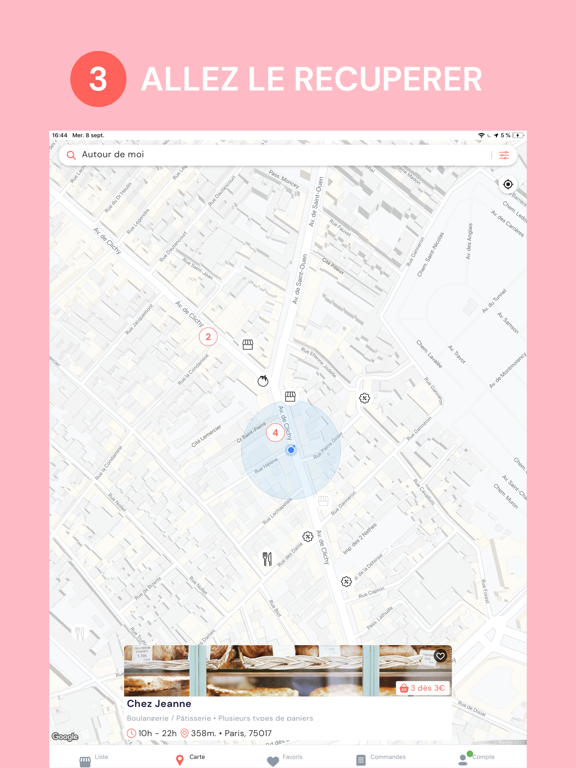
Task: Select the tomato grocery marker on map
Action: [x=263, y=381]
